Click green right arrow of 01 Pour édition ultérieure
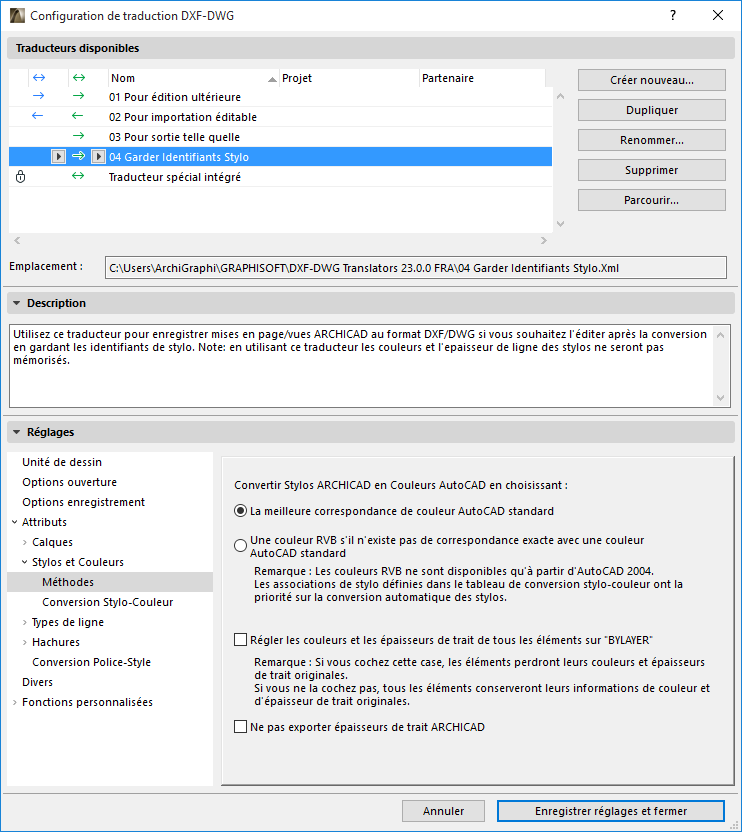The width and height of the screenshot is (742, 832). pyautogui.click(x=78, y=96)
